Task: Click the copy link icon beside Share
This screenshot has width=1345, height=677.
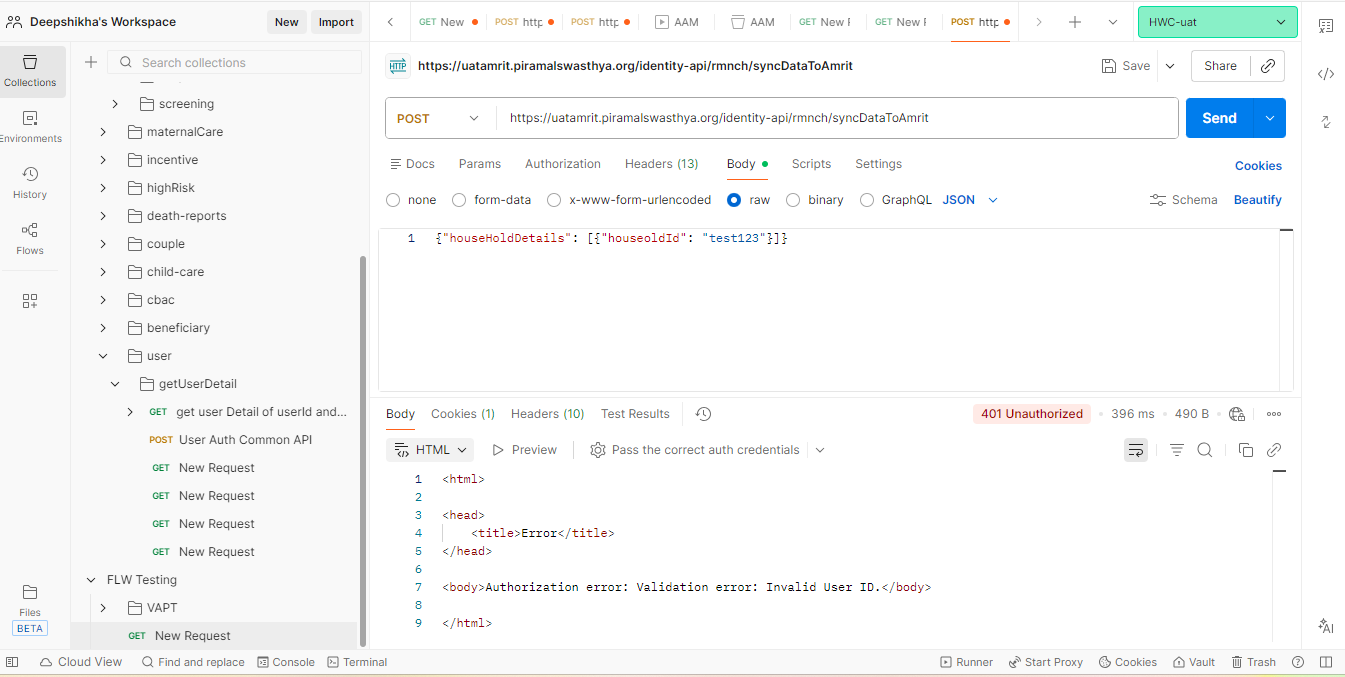Action: (x=1267, y=66)
